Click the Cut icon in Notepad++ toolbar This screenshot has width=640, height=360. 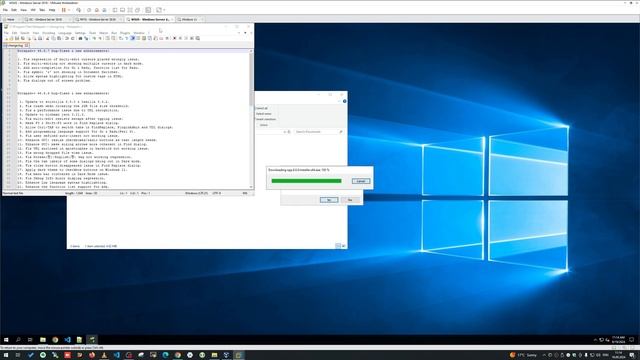tap(47, 38)
